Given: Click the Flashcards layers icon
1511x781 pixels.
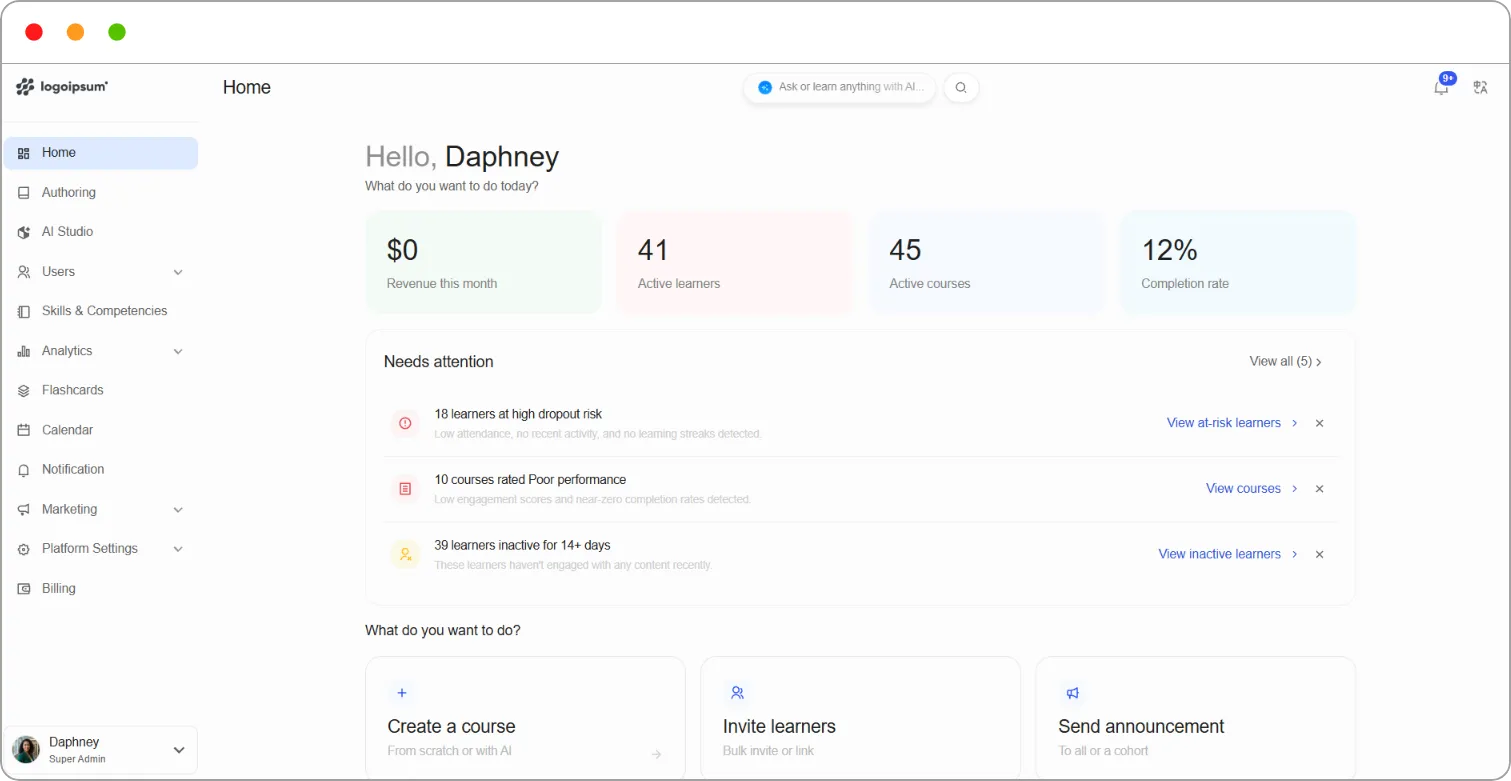Looking at the screenshot, I should point(24,390).
